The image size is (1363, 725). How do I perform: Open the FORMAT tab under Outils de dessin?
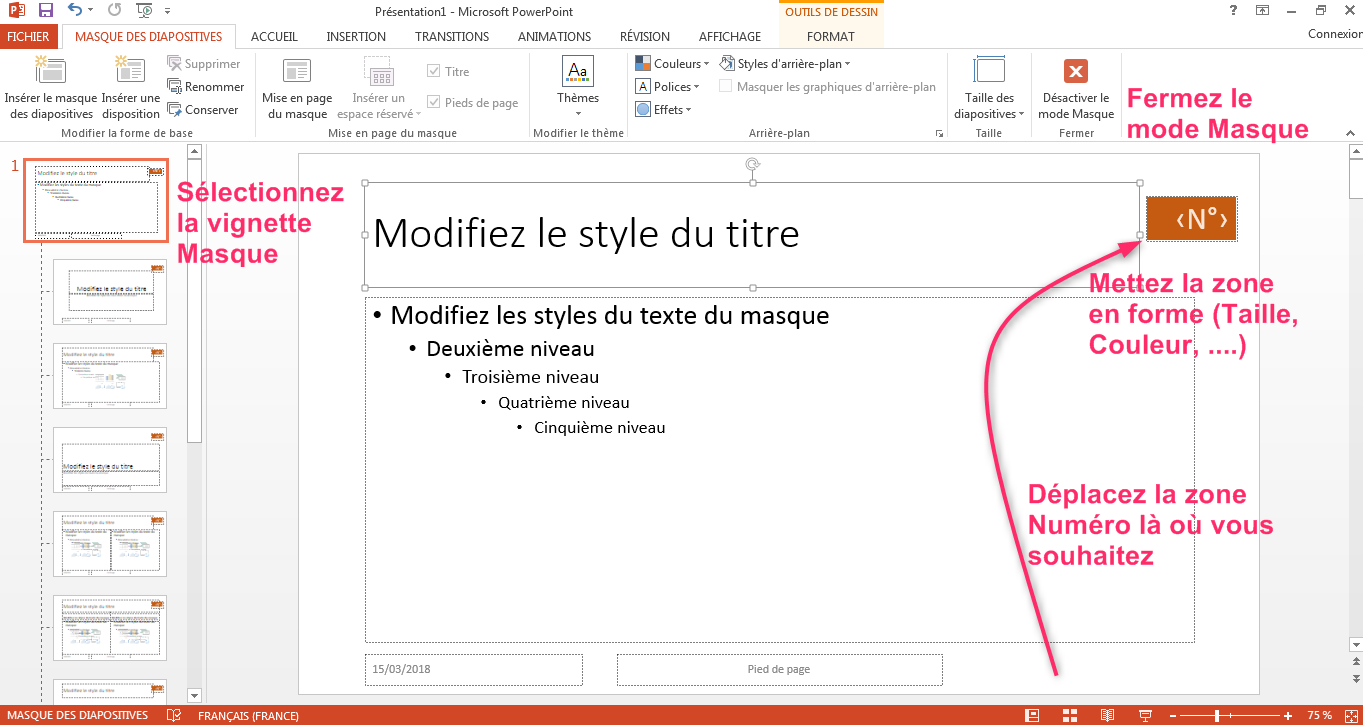point(831,35)
